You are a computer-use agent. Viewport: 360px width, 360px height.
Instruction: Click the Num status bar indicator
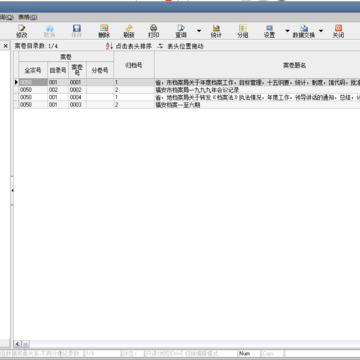point(249,353)
